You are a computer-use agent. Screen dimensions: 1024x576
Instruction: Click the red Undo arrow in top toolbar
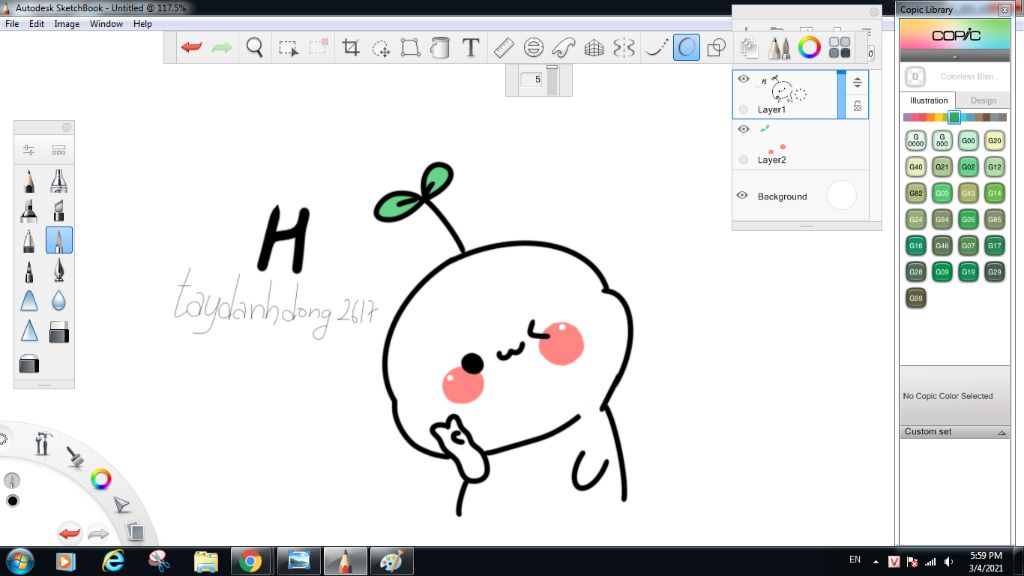pos(191,48)
